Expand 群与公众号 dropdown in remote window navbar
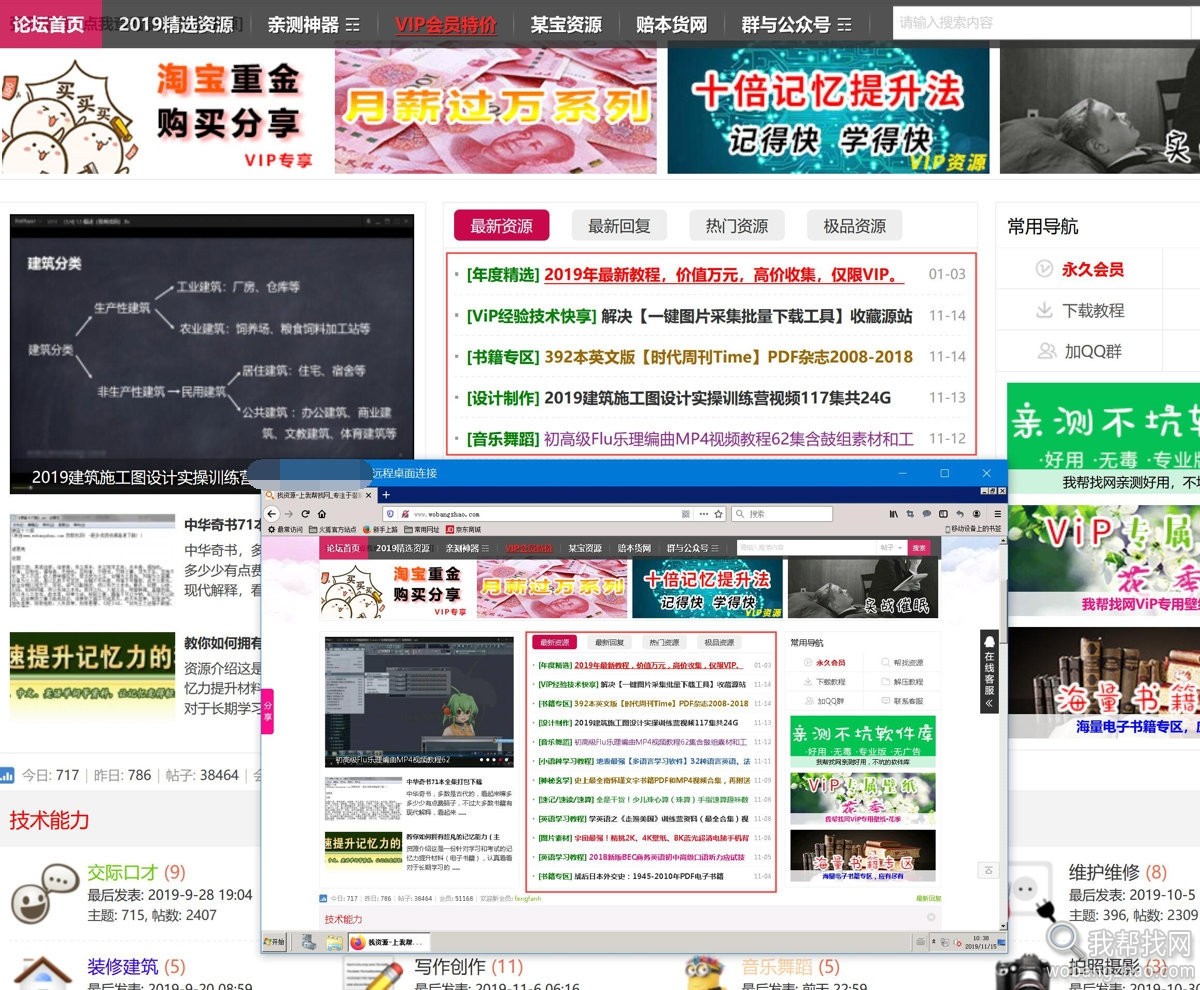Image resolution: width=1200 pixels, height=990 pixels. 715,548
